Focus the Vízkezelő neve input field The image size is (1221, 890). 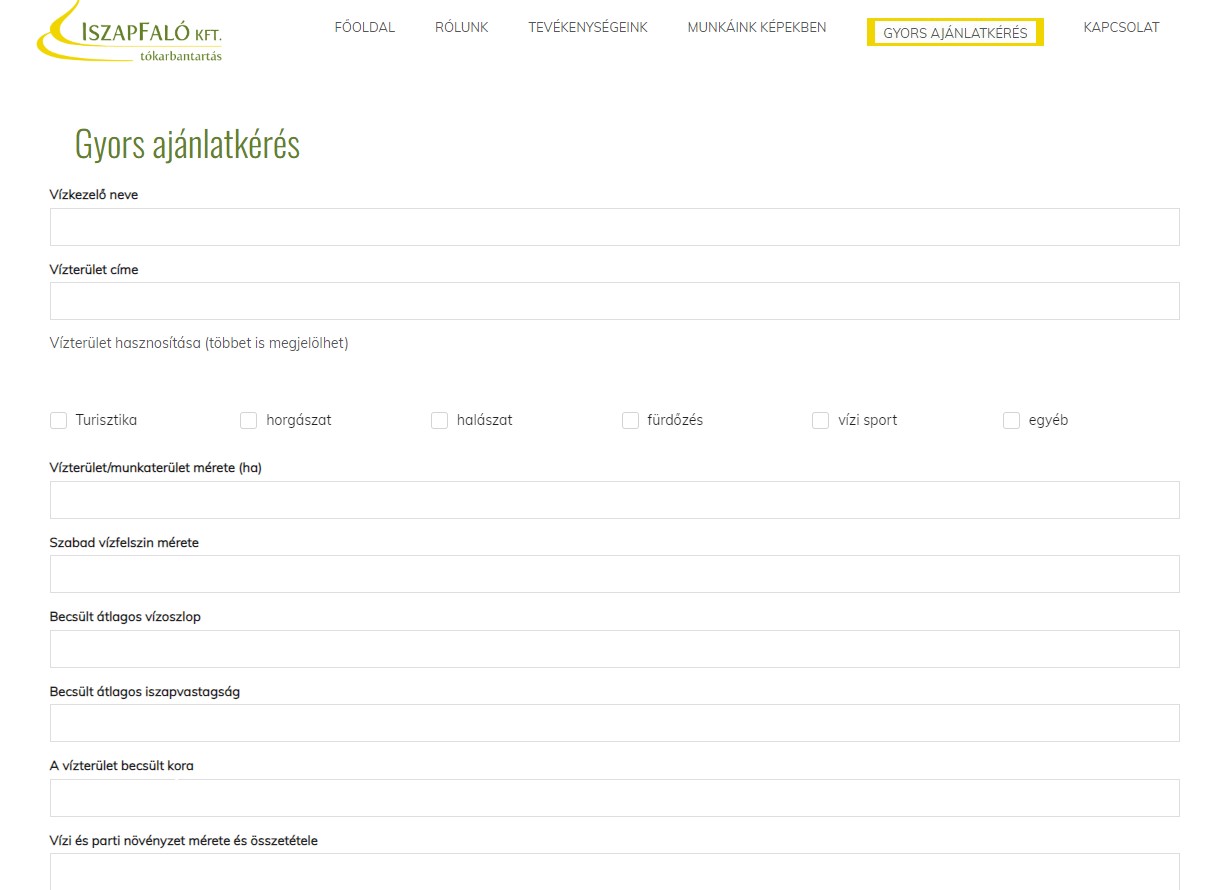click(615, 227)
